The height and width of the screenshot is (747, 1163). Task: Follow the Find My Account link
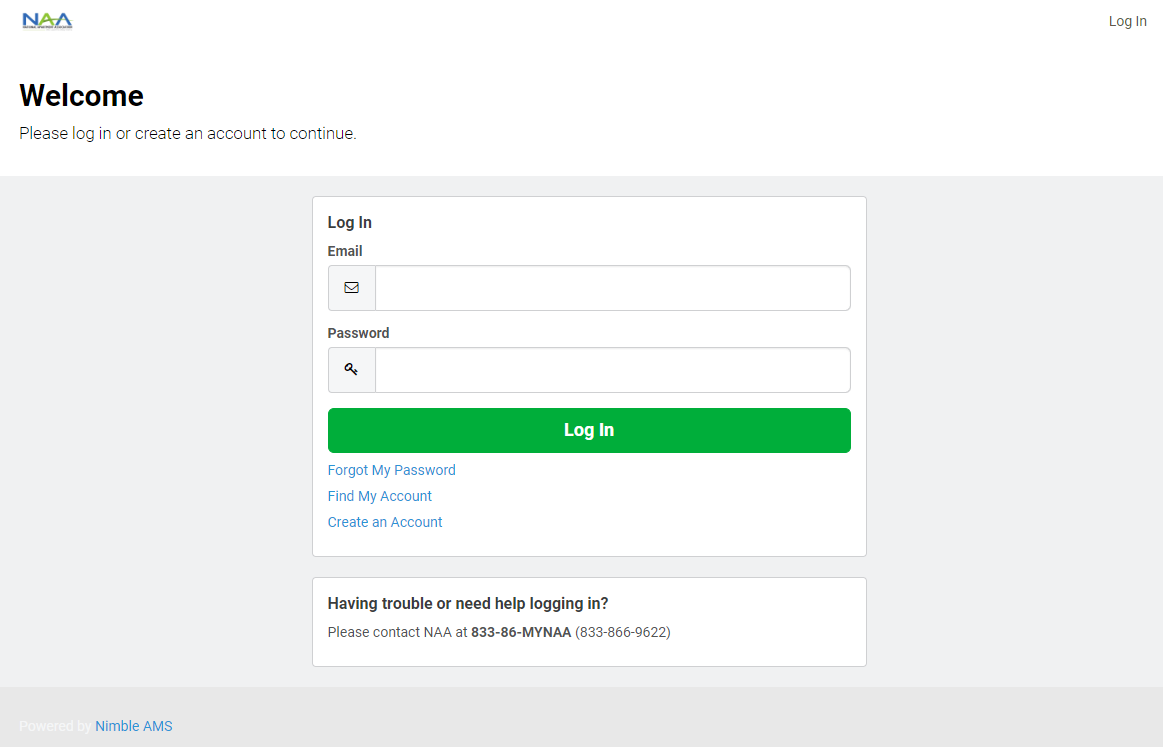pos(379,496)
